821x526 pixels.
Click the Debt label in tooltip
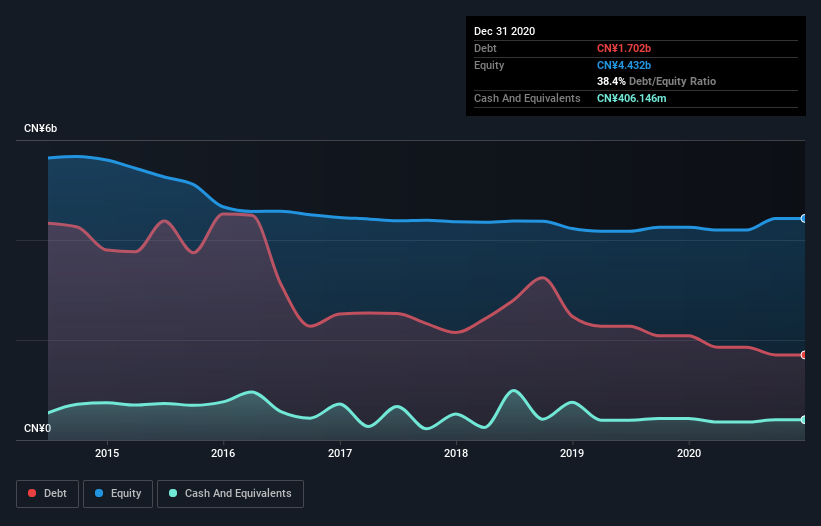point(485,48)
